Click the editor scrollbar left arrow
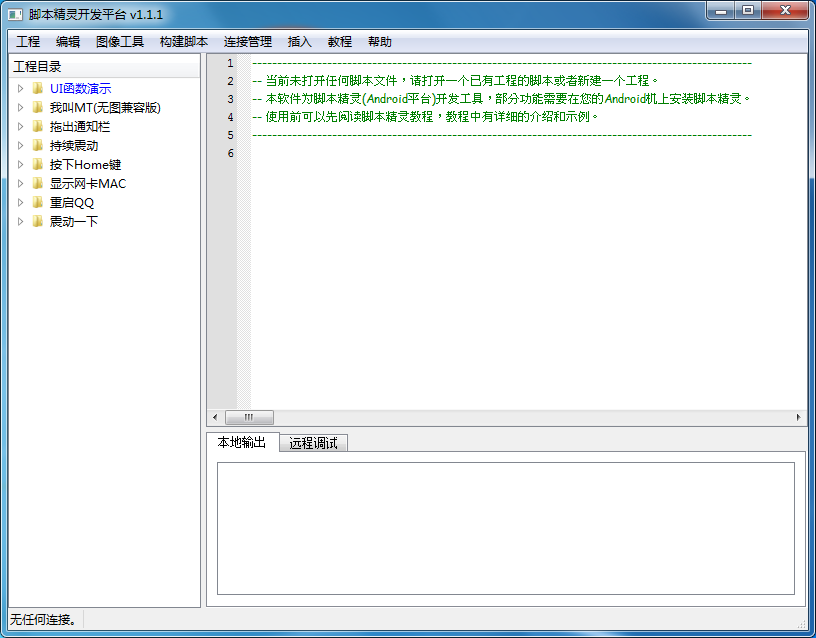Screen dimensions: 816x638 click(215, 417)
